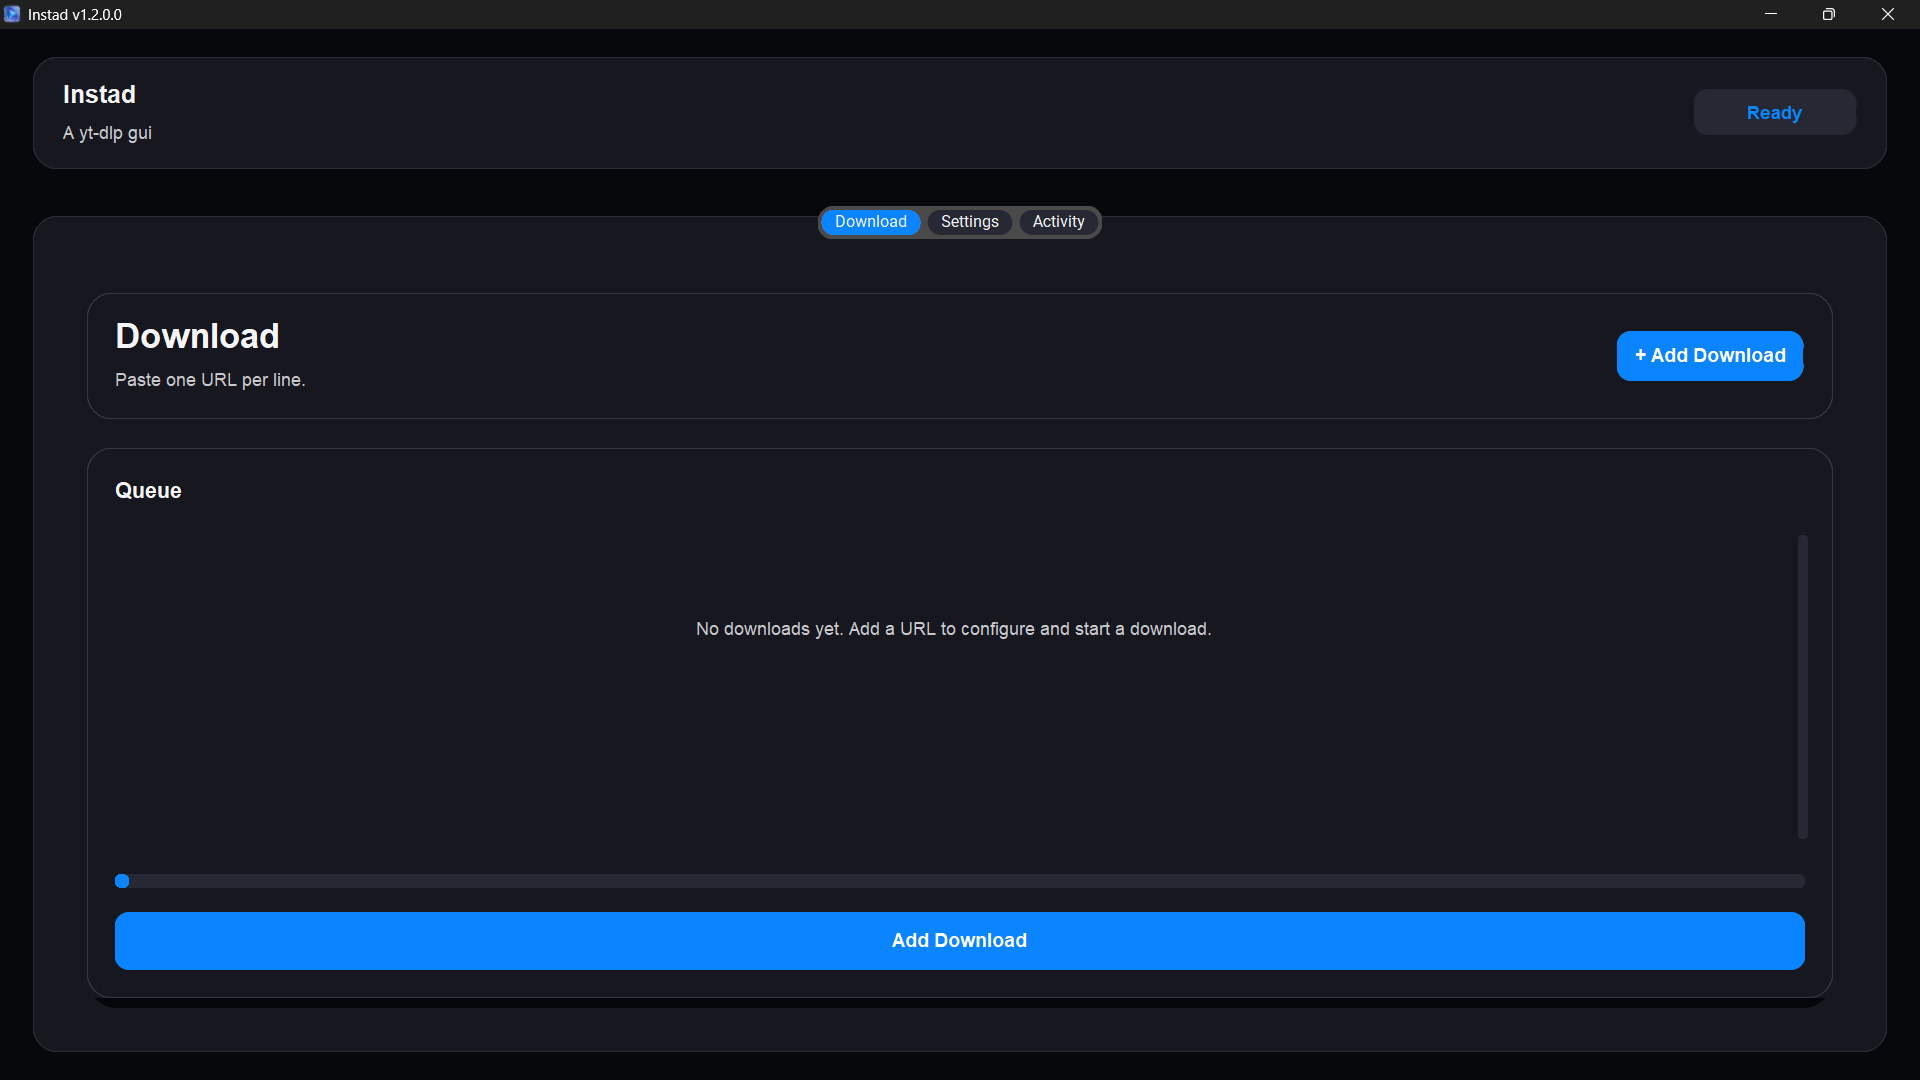The width and height of the screenshot is (1920, 1080).
Task: Click the 'Instad v1.2.0.0' window title
Action: pos(75,15)
